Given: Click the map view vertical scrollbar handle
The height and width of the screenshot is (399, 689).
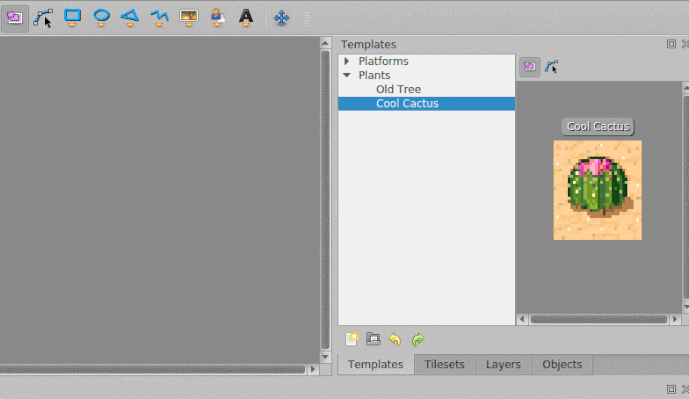Looking at the screenshot, I should 326,200.
